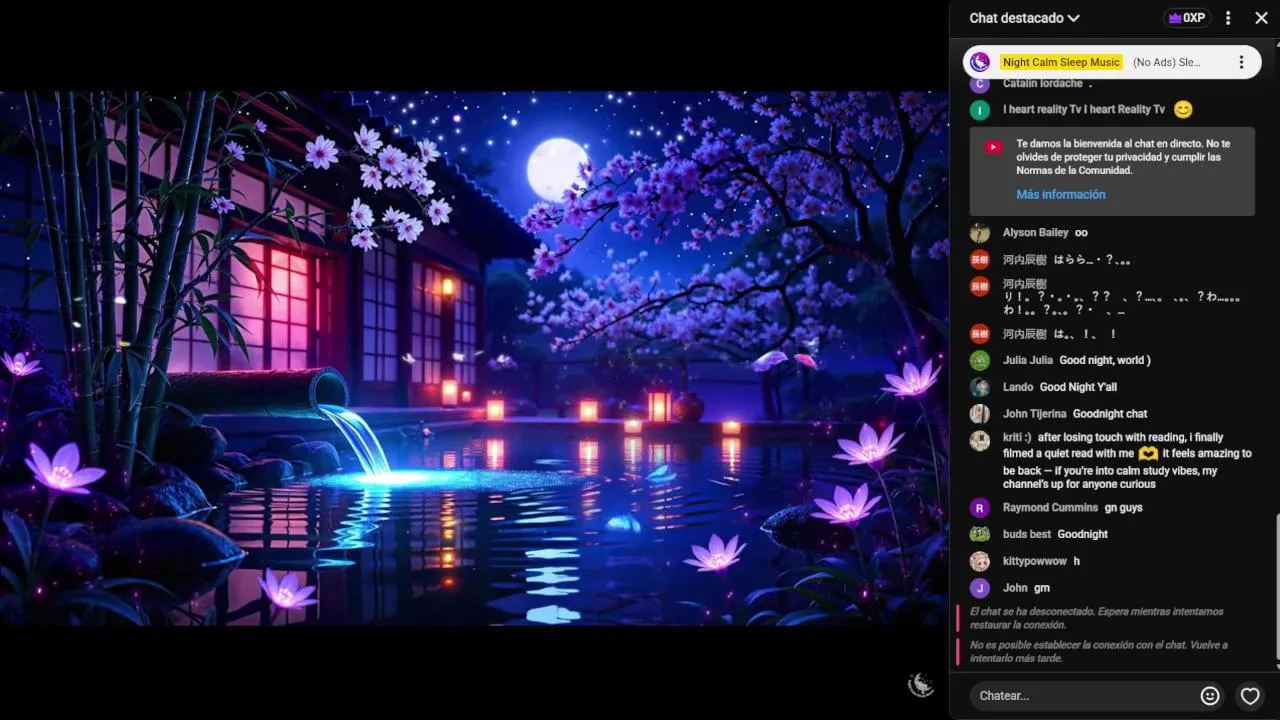Click the Night Calm Sleep Music channel avatar
The image size is (1280, 720).
(x=980, y=62)
